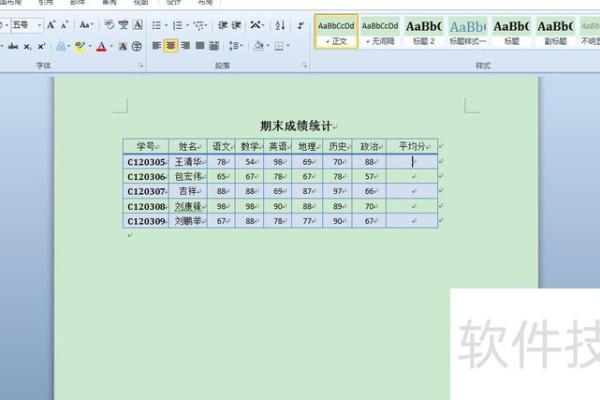This screenshot has height=400, width=600.
Task: Expand the bullet library arrow
Action: point(166,26)
